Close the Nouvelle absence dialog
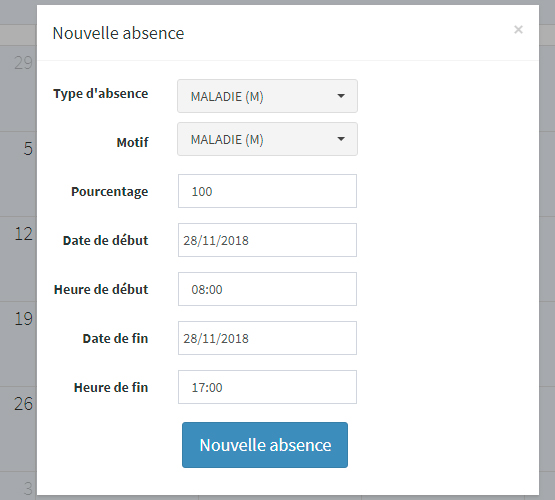Screen dimensions: 555x500 pyautogui.click(x=518, y=30)
